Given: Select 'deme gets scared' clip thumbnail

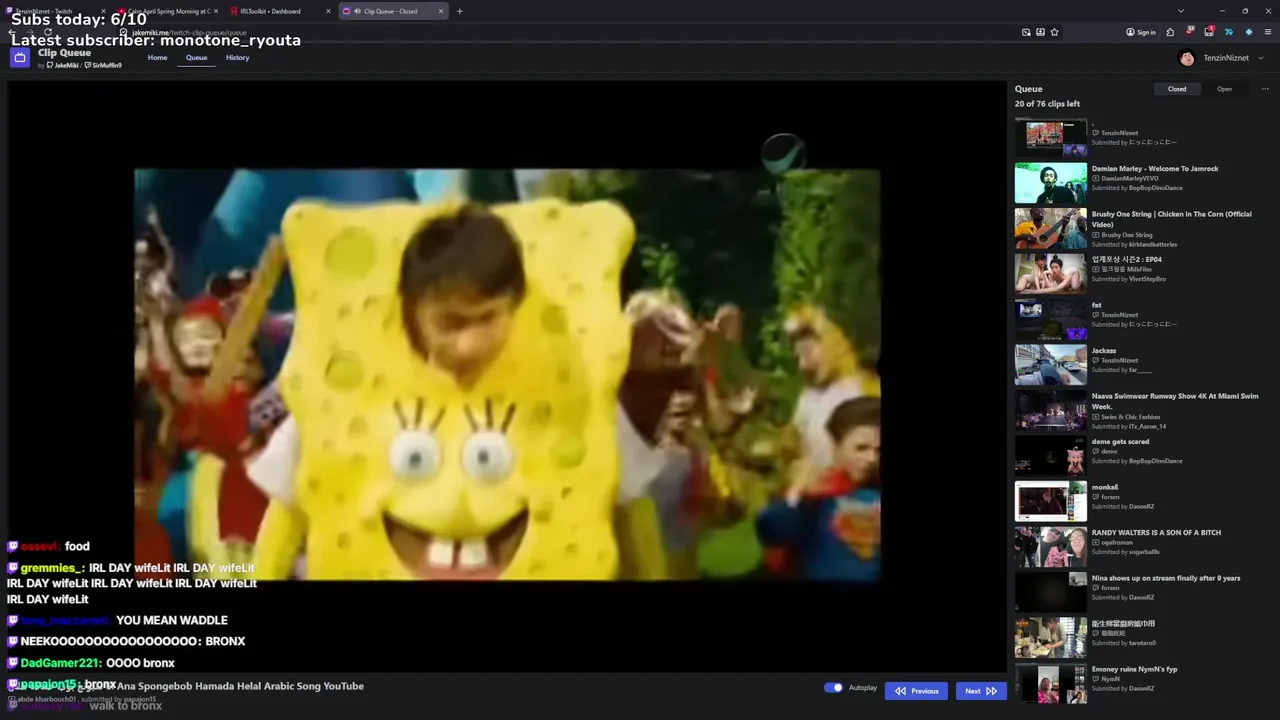Looking at the screenshot, I should pyautogui.click(x=1050, y=456).
